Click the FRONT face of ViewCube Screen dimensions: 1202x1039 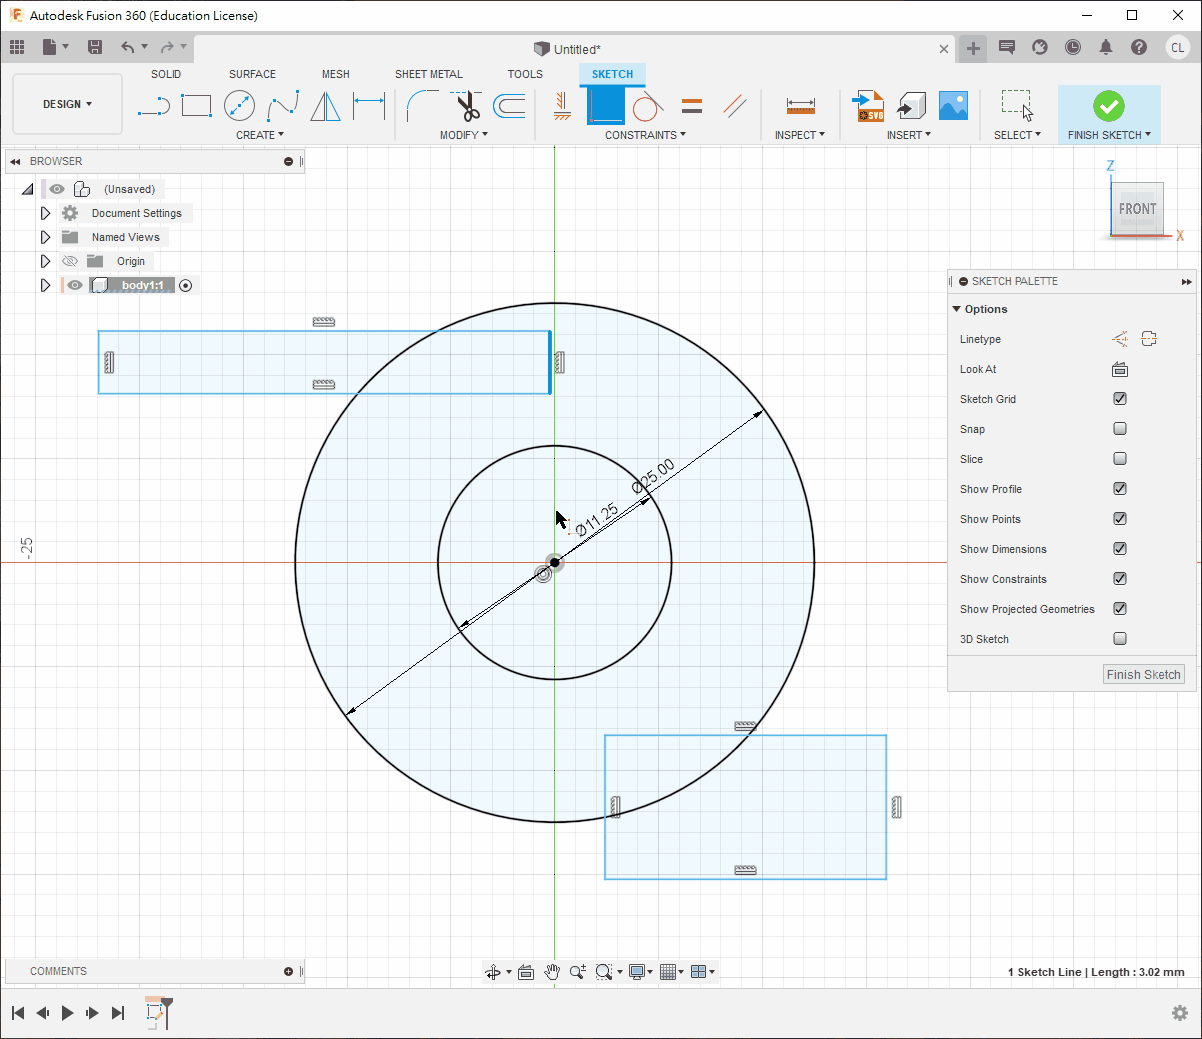point(1137,209)
